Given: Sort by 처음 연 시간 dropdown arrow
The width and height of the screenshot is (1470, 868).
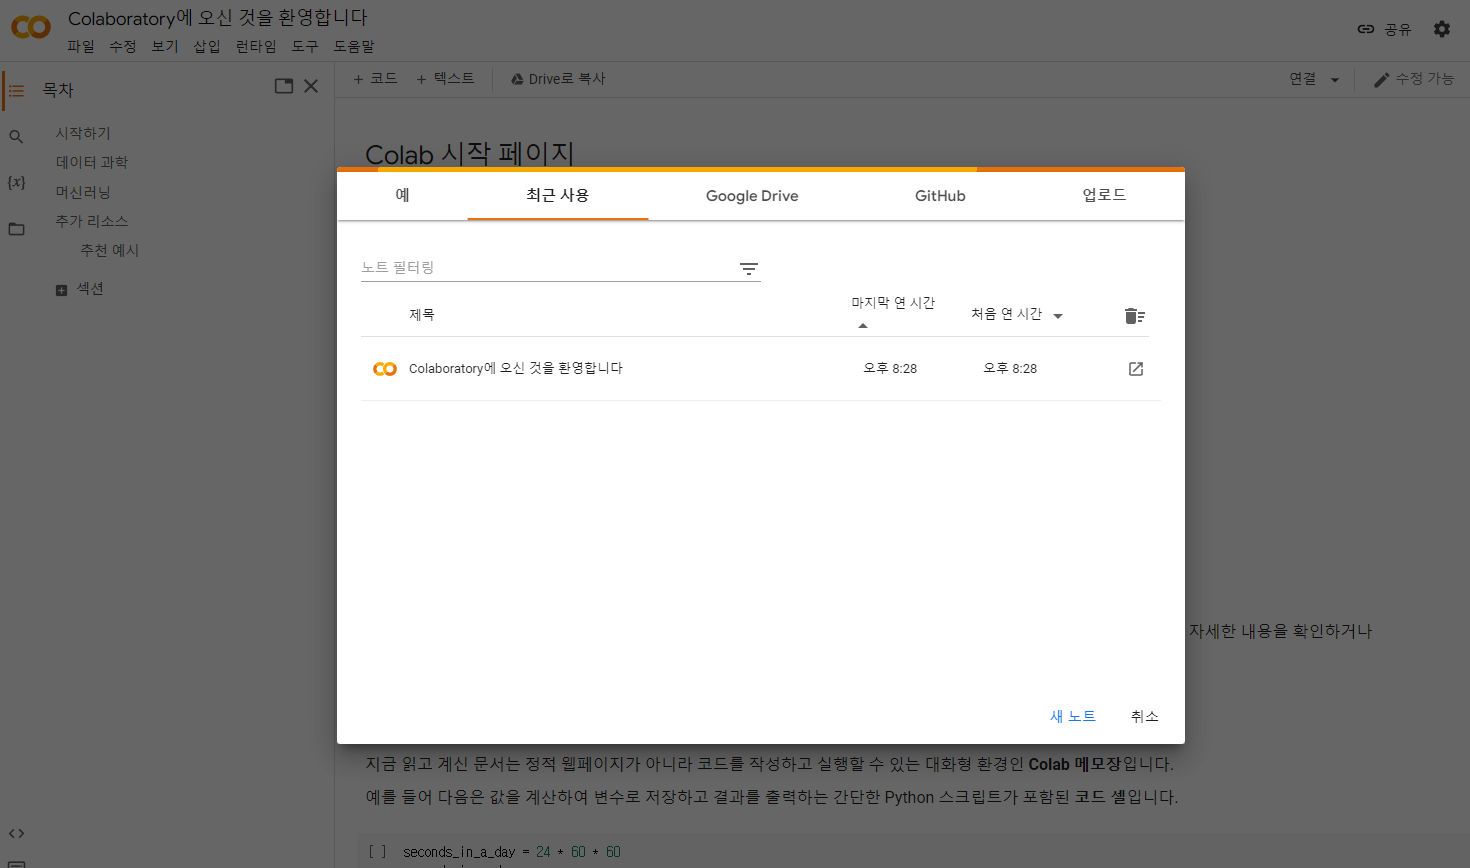Looking at the screenshot, I should (1058, 316).
